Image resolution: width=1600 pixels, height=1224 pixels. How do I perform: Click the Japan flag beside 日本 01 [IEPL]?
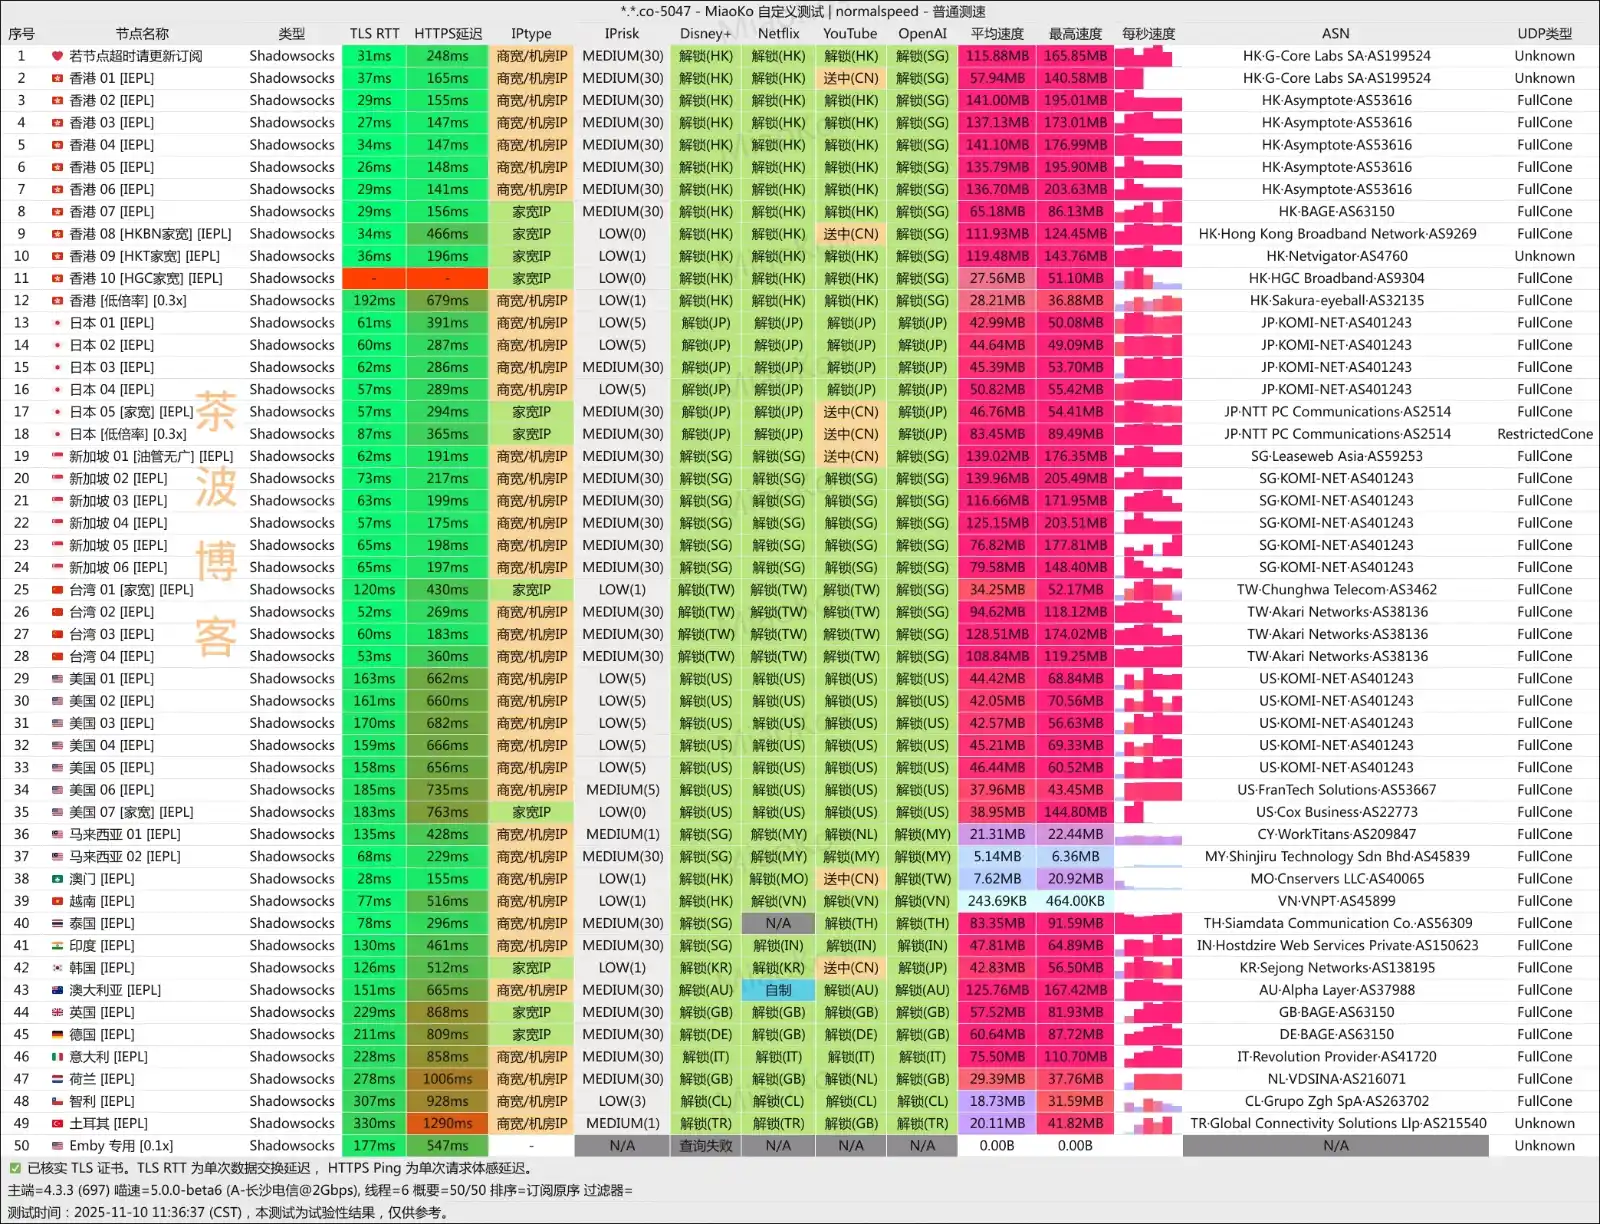pyautogui.click(x=58, y=323)
